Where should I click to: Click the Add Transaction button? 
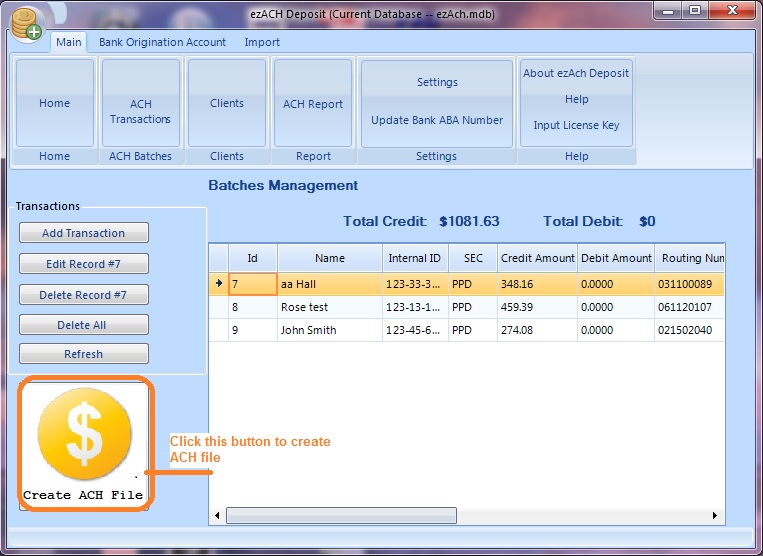tap(84, 233)
